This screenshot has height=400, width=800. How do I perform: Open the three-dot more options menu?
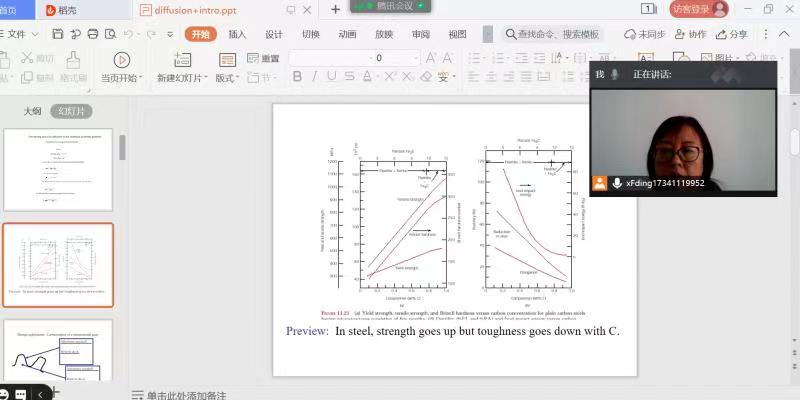tap(765, 34)
